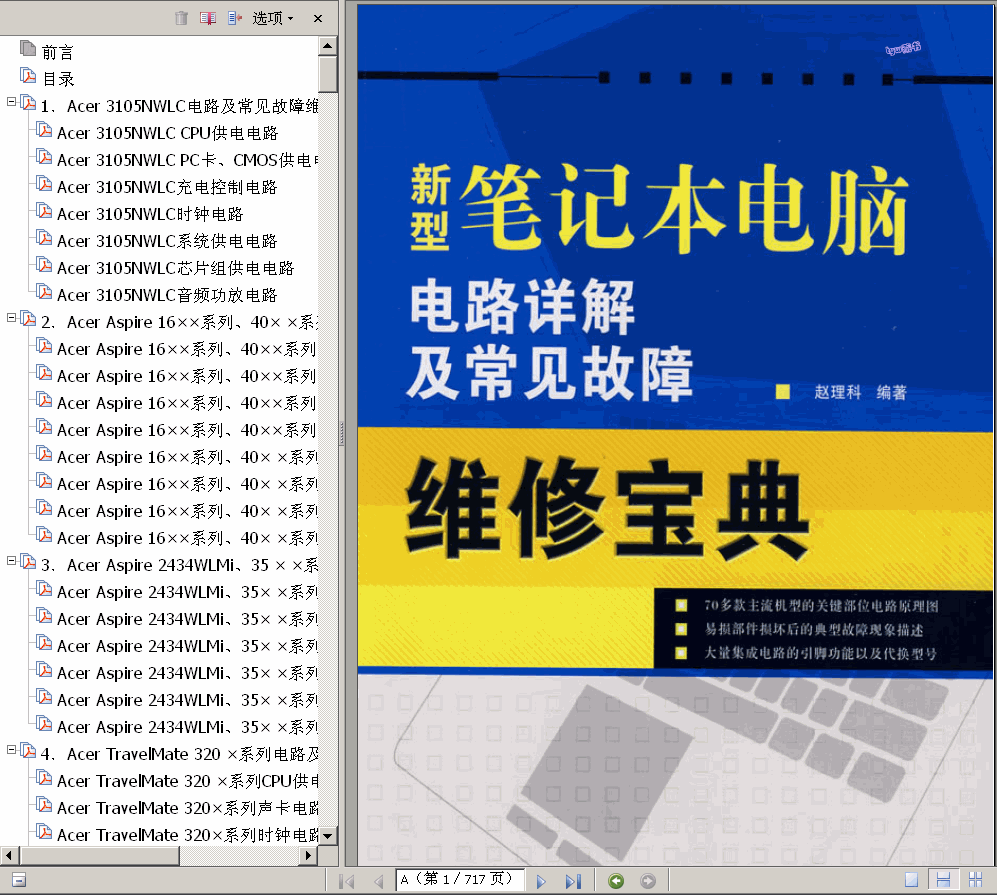Close the bookmarks panel

(318, 18)
